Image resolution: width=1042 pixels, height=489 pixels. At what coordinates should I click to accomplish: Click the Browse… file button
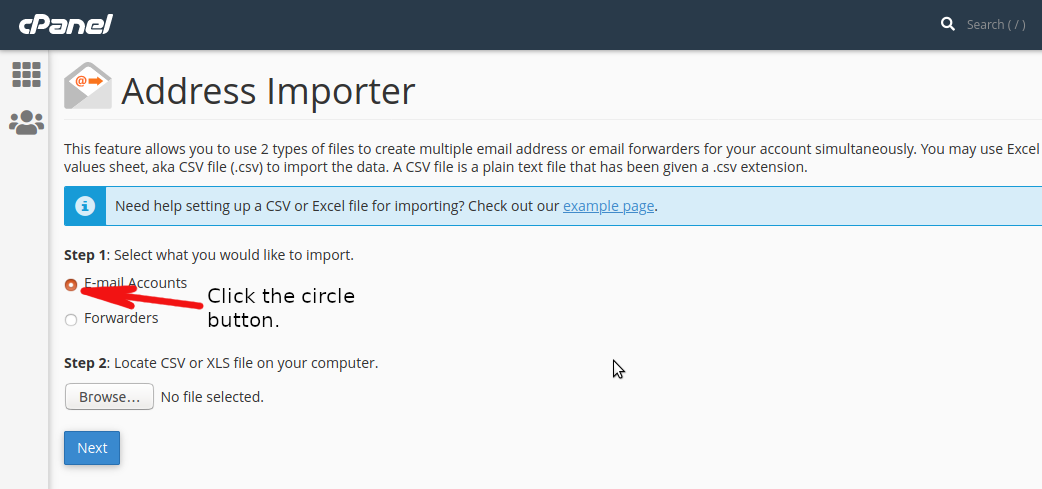(x=110, y=397)
